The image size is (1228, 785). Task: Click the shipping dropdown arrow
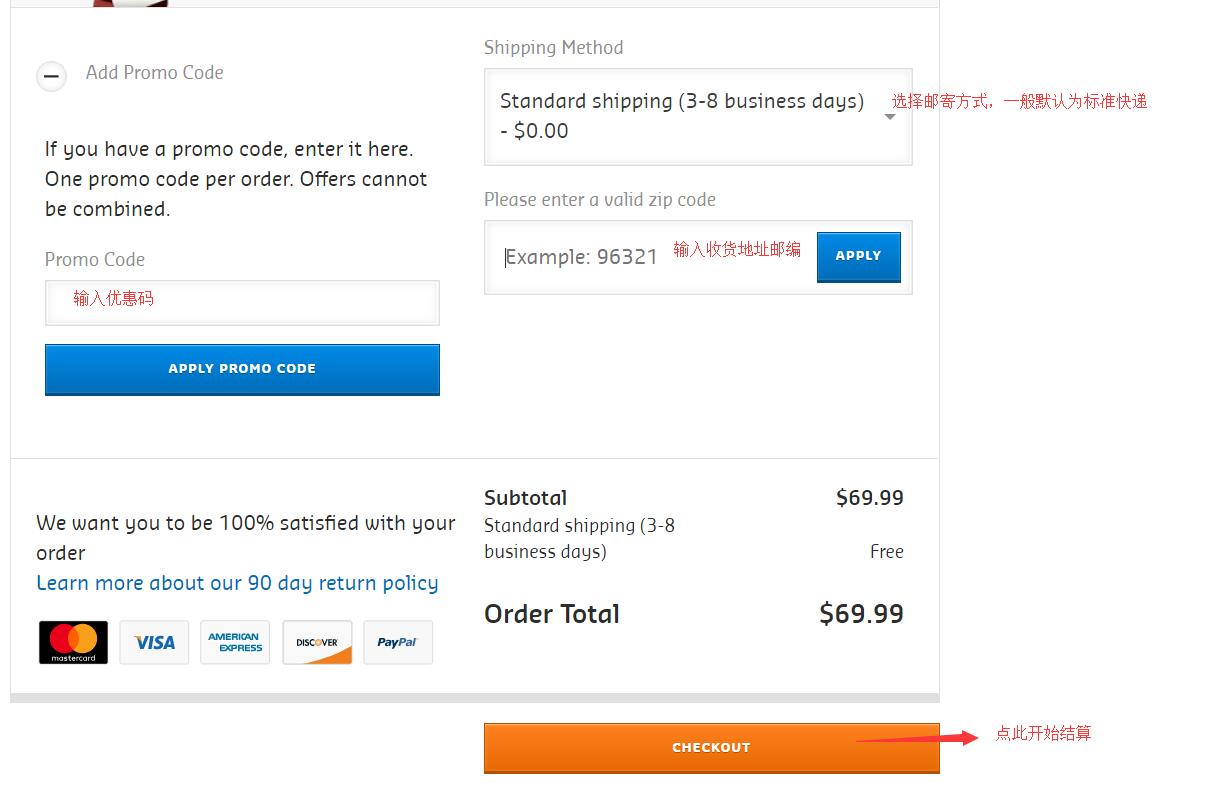tap(890, 117)
